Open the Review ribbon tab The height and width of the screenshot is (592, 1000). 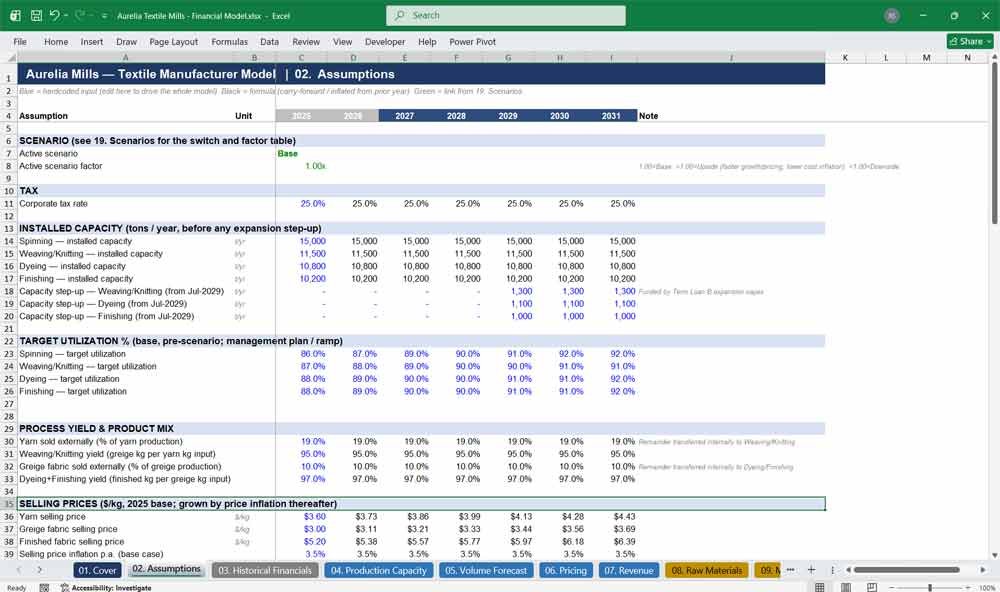(x=306, y=41)
